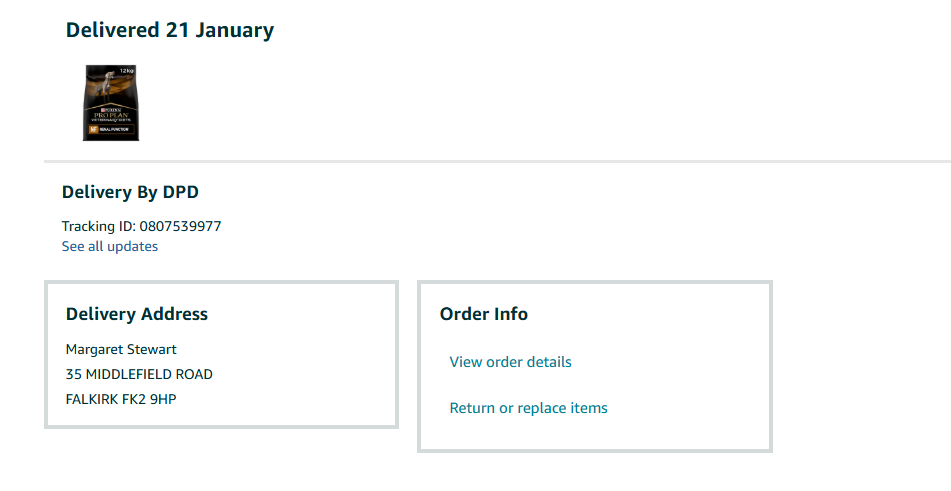Click the recipient name Margaret Stewart
The height and width of the screenshot is (491, 951).
121,350
